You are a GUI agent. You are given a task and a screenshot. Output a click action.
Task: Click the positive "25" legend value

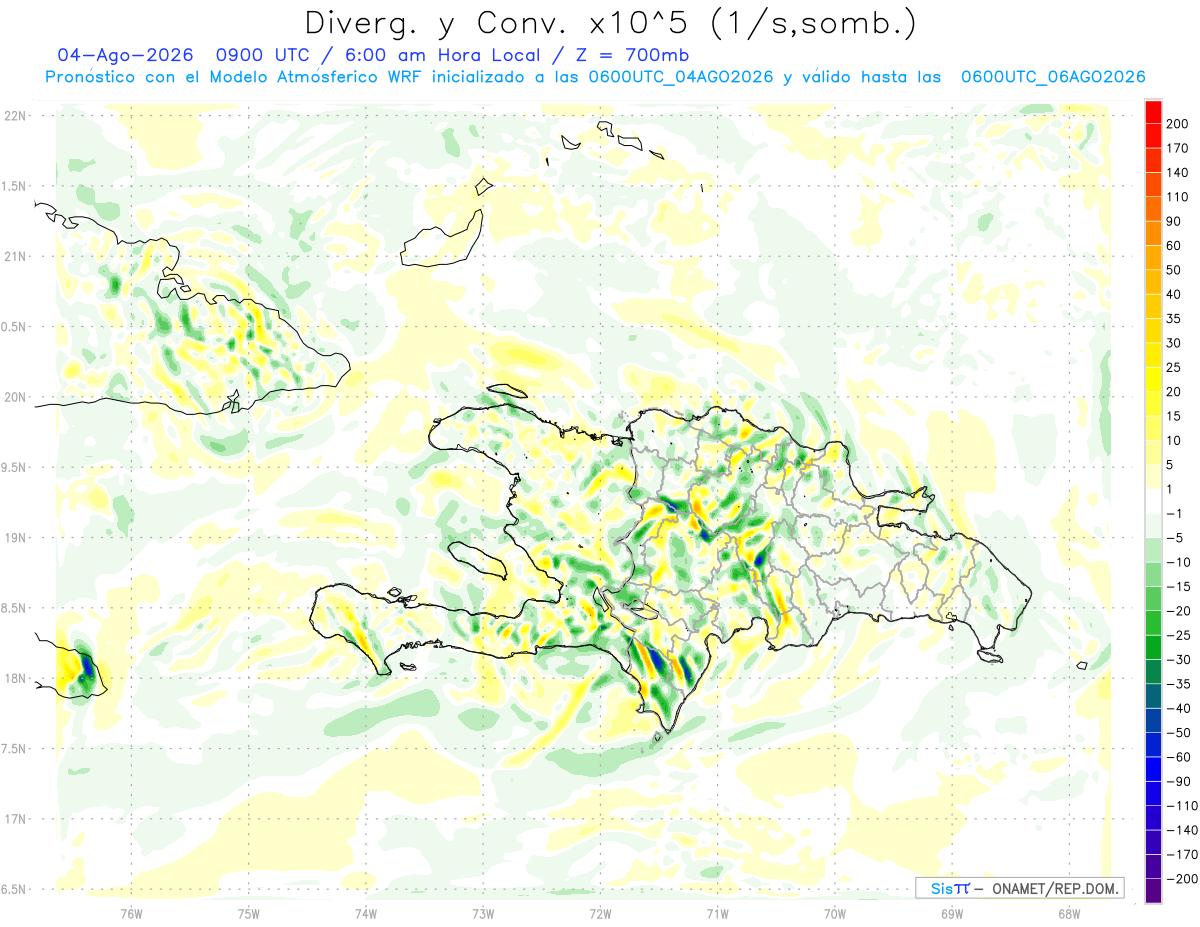tap(1174, 368)
